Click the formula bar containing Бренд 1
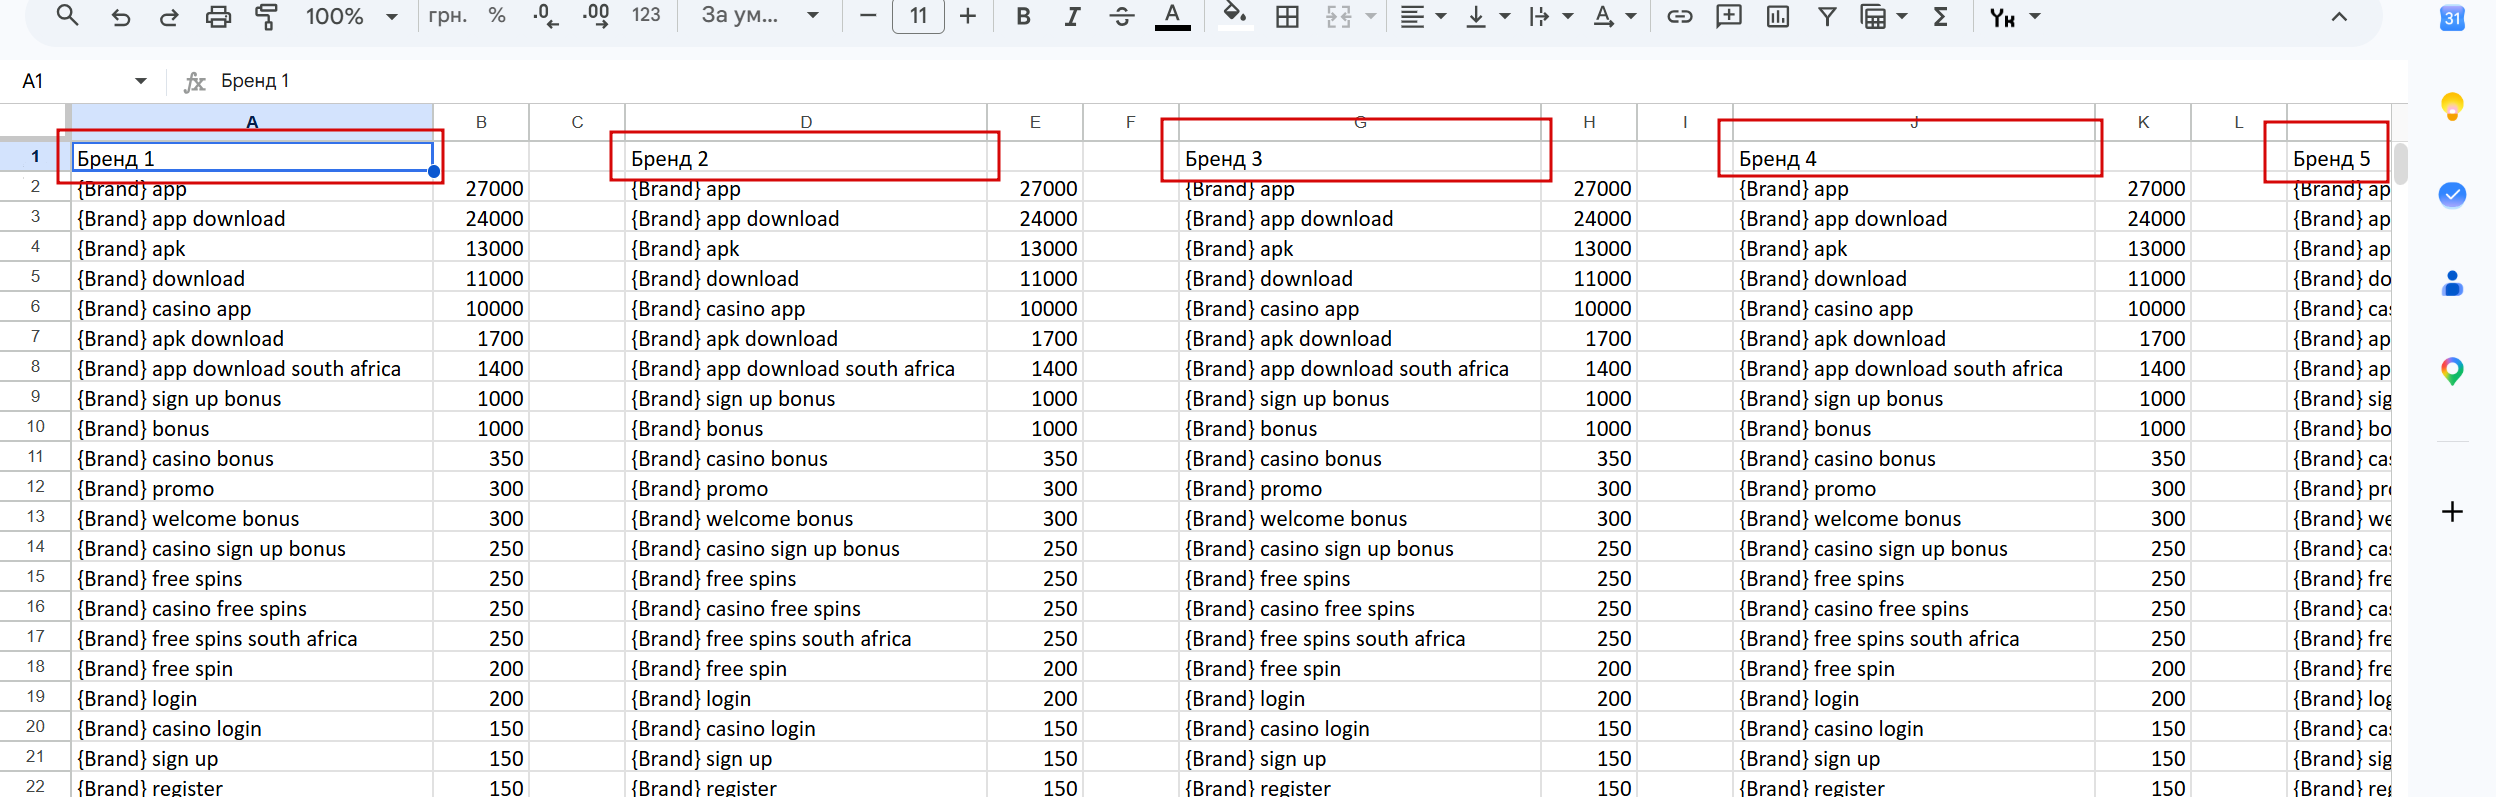 [x=1300, y=81]
